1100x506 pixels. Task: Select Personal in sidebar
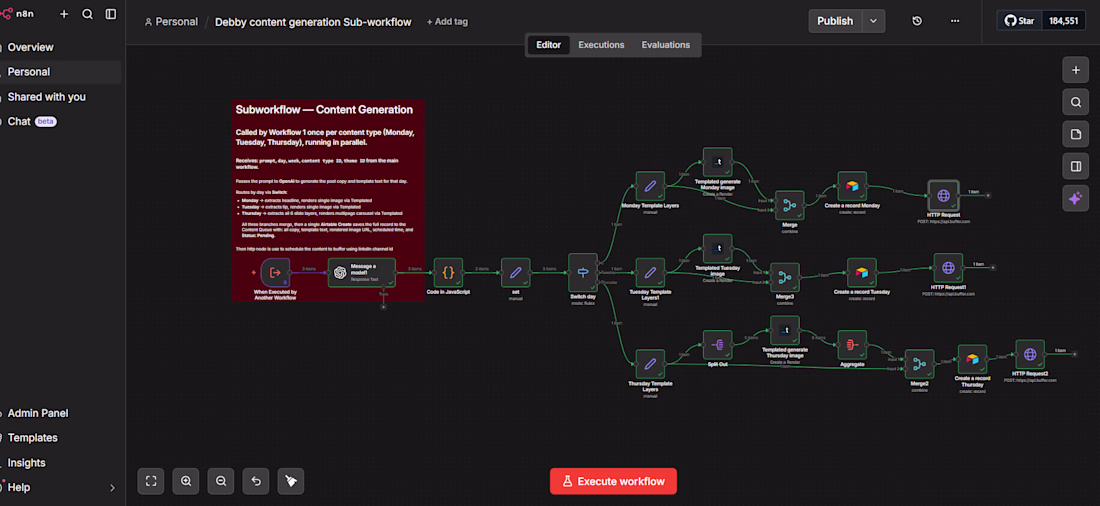60,72
